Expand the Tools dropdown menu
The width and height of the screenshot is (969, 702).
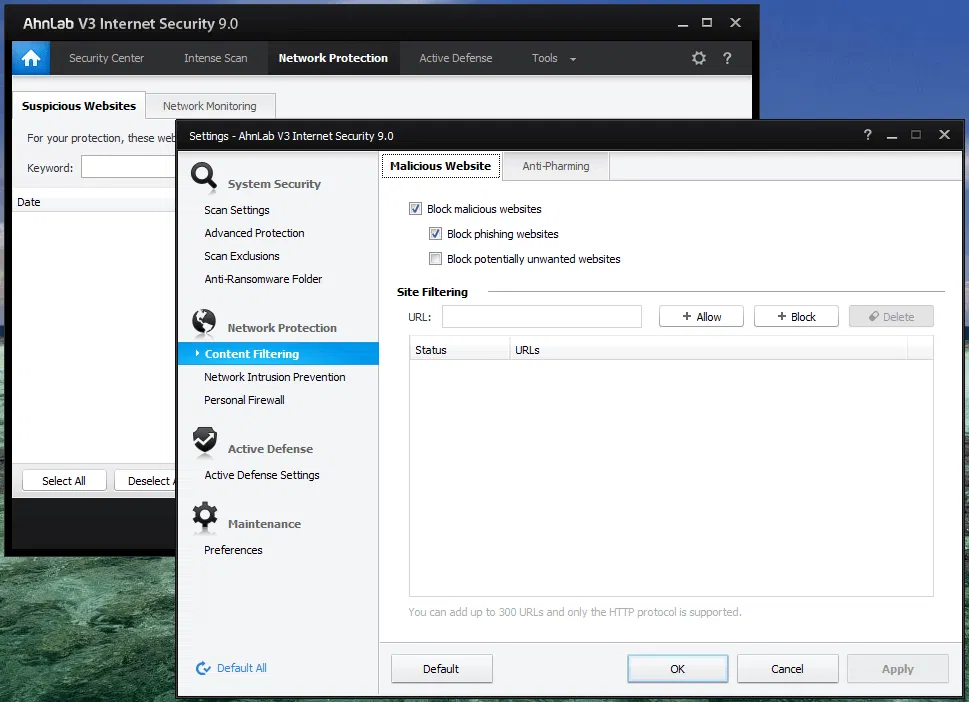click(x=554, y=58)
